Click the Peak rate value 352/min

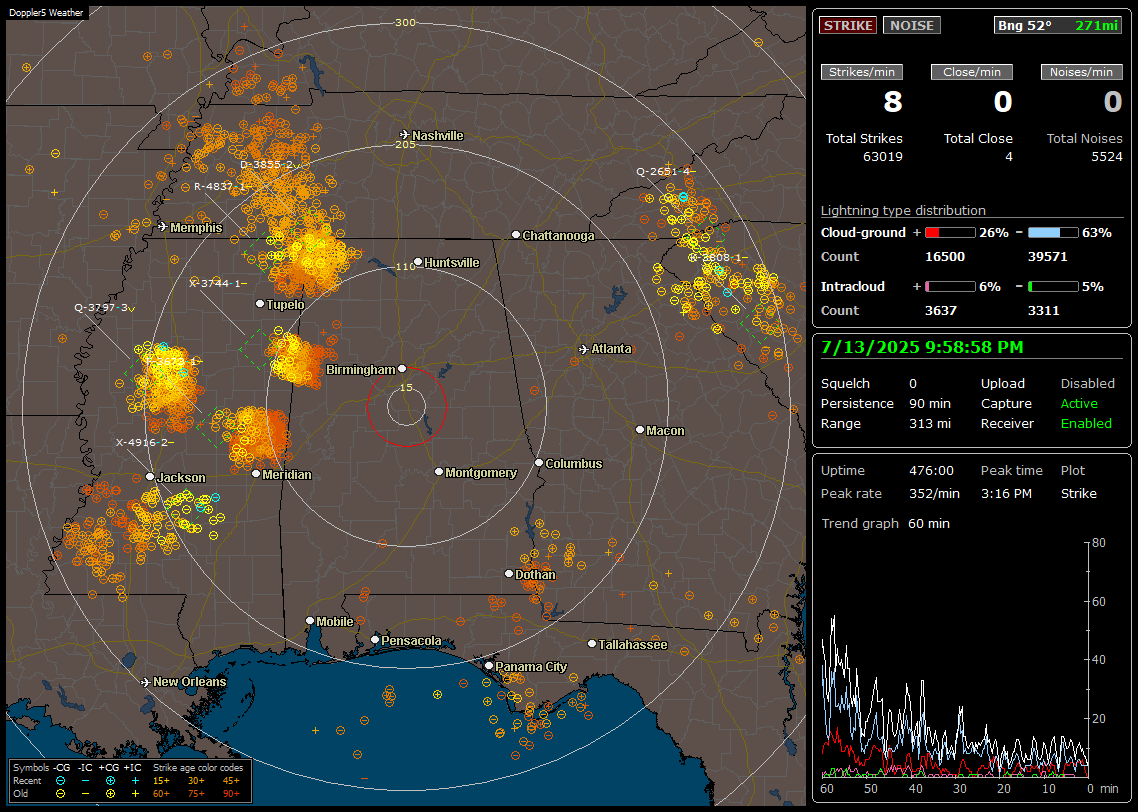(934, 493)
